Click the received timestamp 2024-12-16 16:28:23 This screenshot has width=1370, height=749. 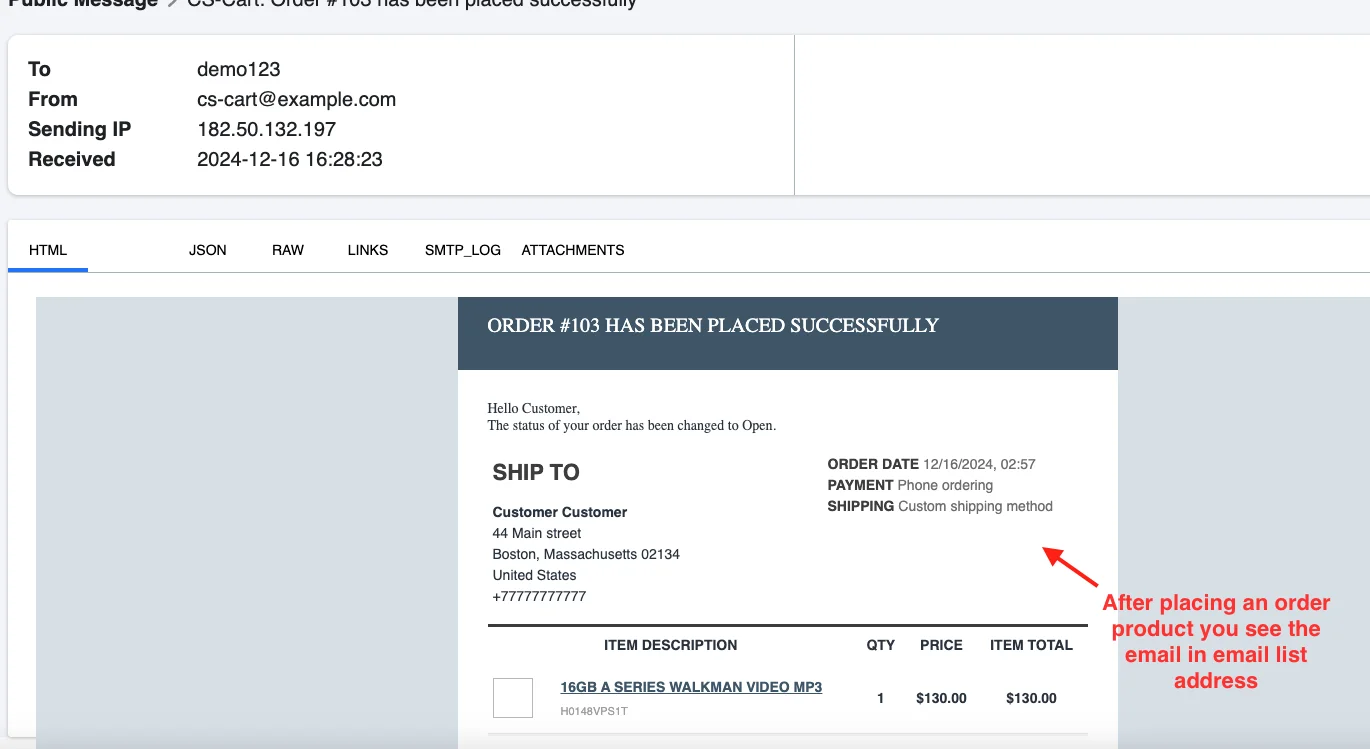point(290,159)
